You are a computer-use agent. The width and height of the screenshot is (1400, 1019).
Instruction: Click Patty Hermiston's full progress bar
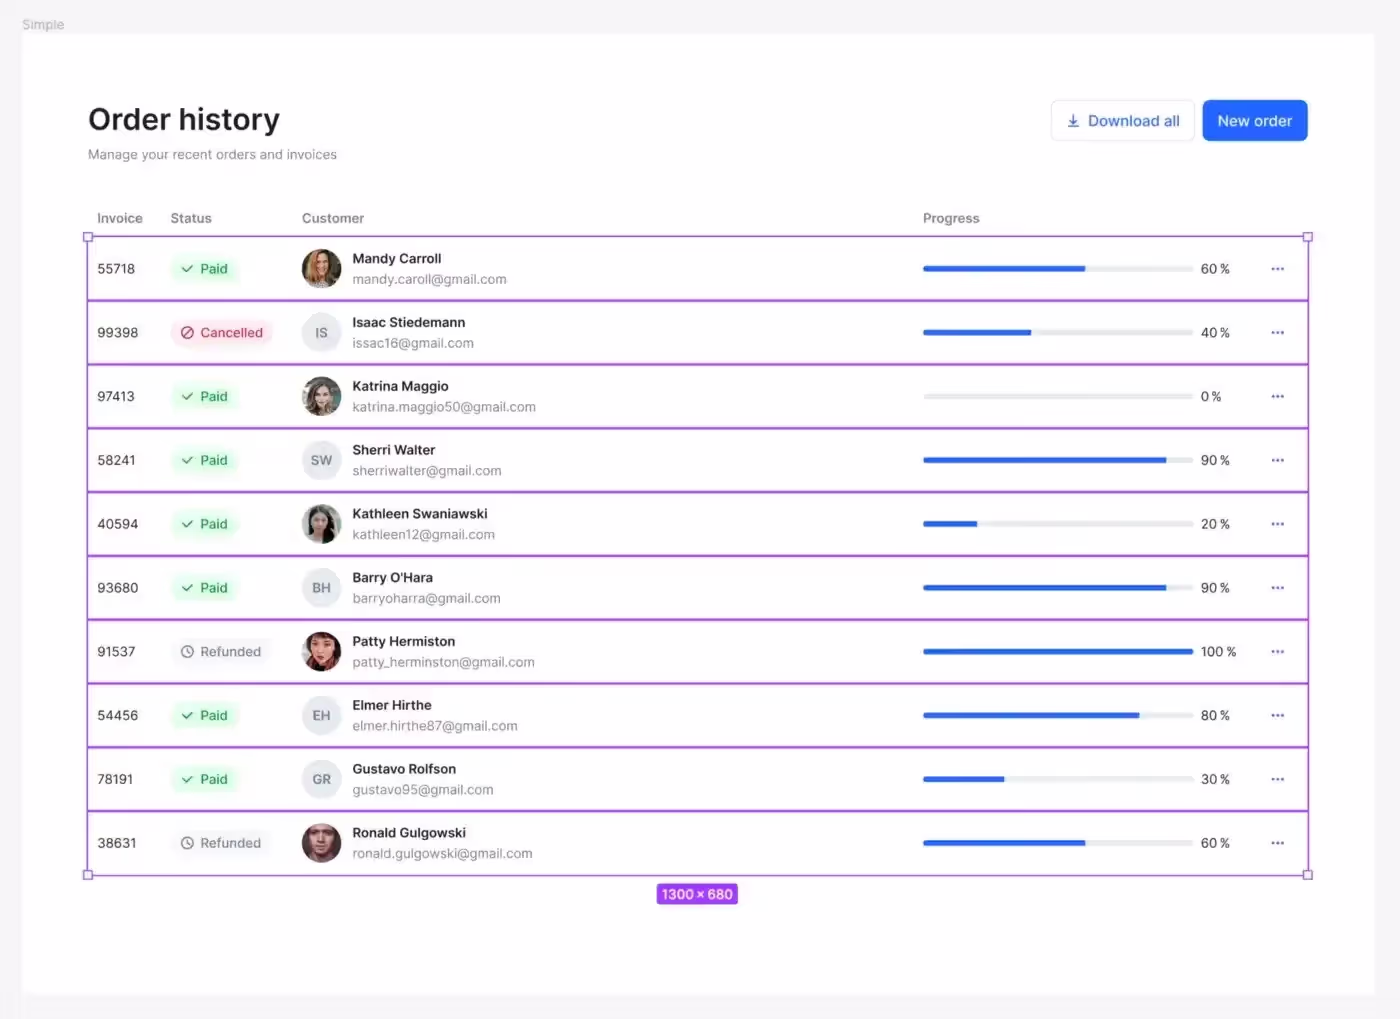tap(1058, 652)
